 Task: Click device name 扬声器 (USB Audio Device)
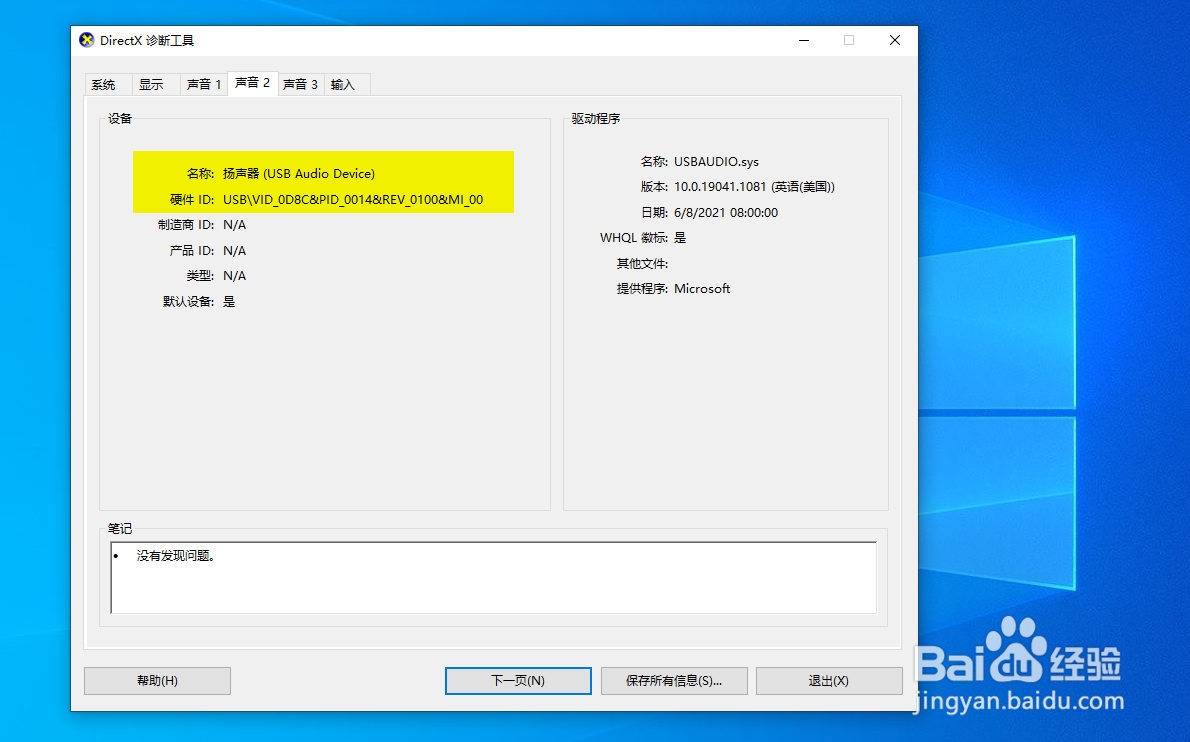tap(299, 174)
